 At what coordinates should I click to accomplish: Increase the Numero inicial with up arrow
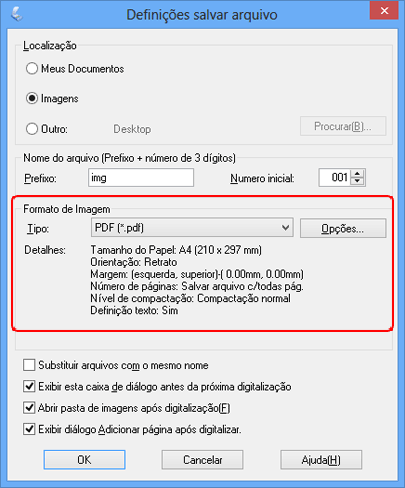(358, 174)
